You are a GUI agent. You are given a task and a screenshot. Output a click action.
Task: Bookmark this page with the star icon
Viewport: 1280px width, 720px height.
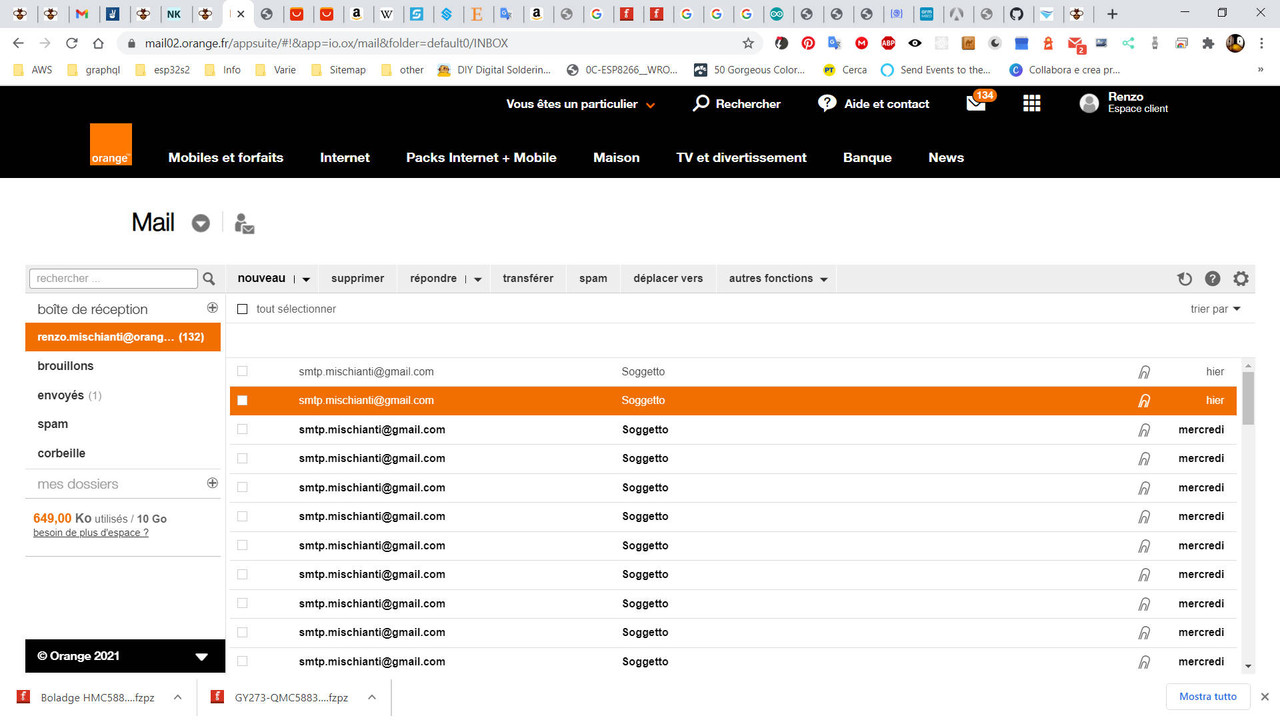[x=748, y=43]
